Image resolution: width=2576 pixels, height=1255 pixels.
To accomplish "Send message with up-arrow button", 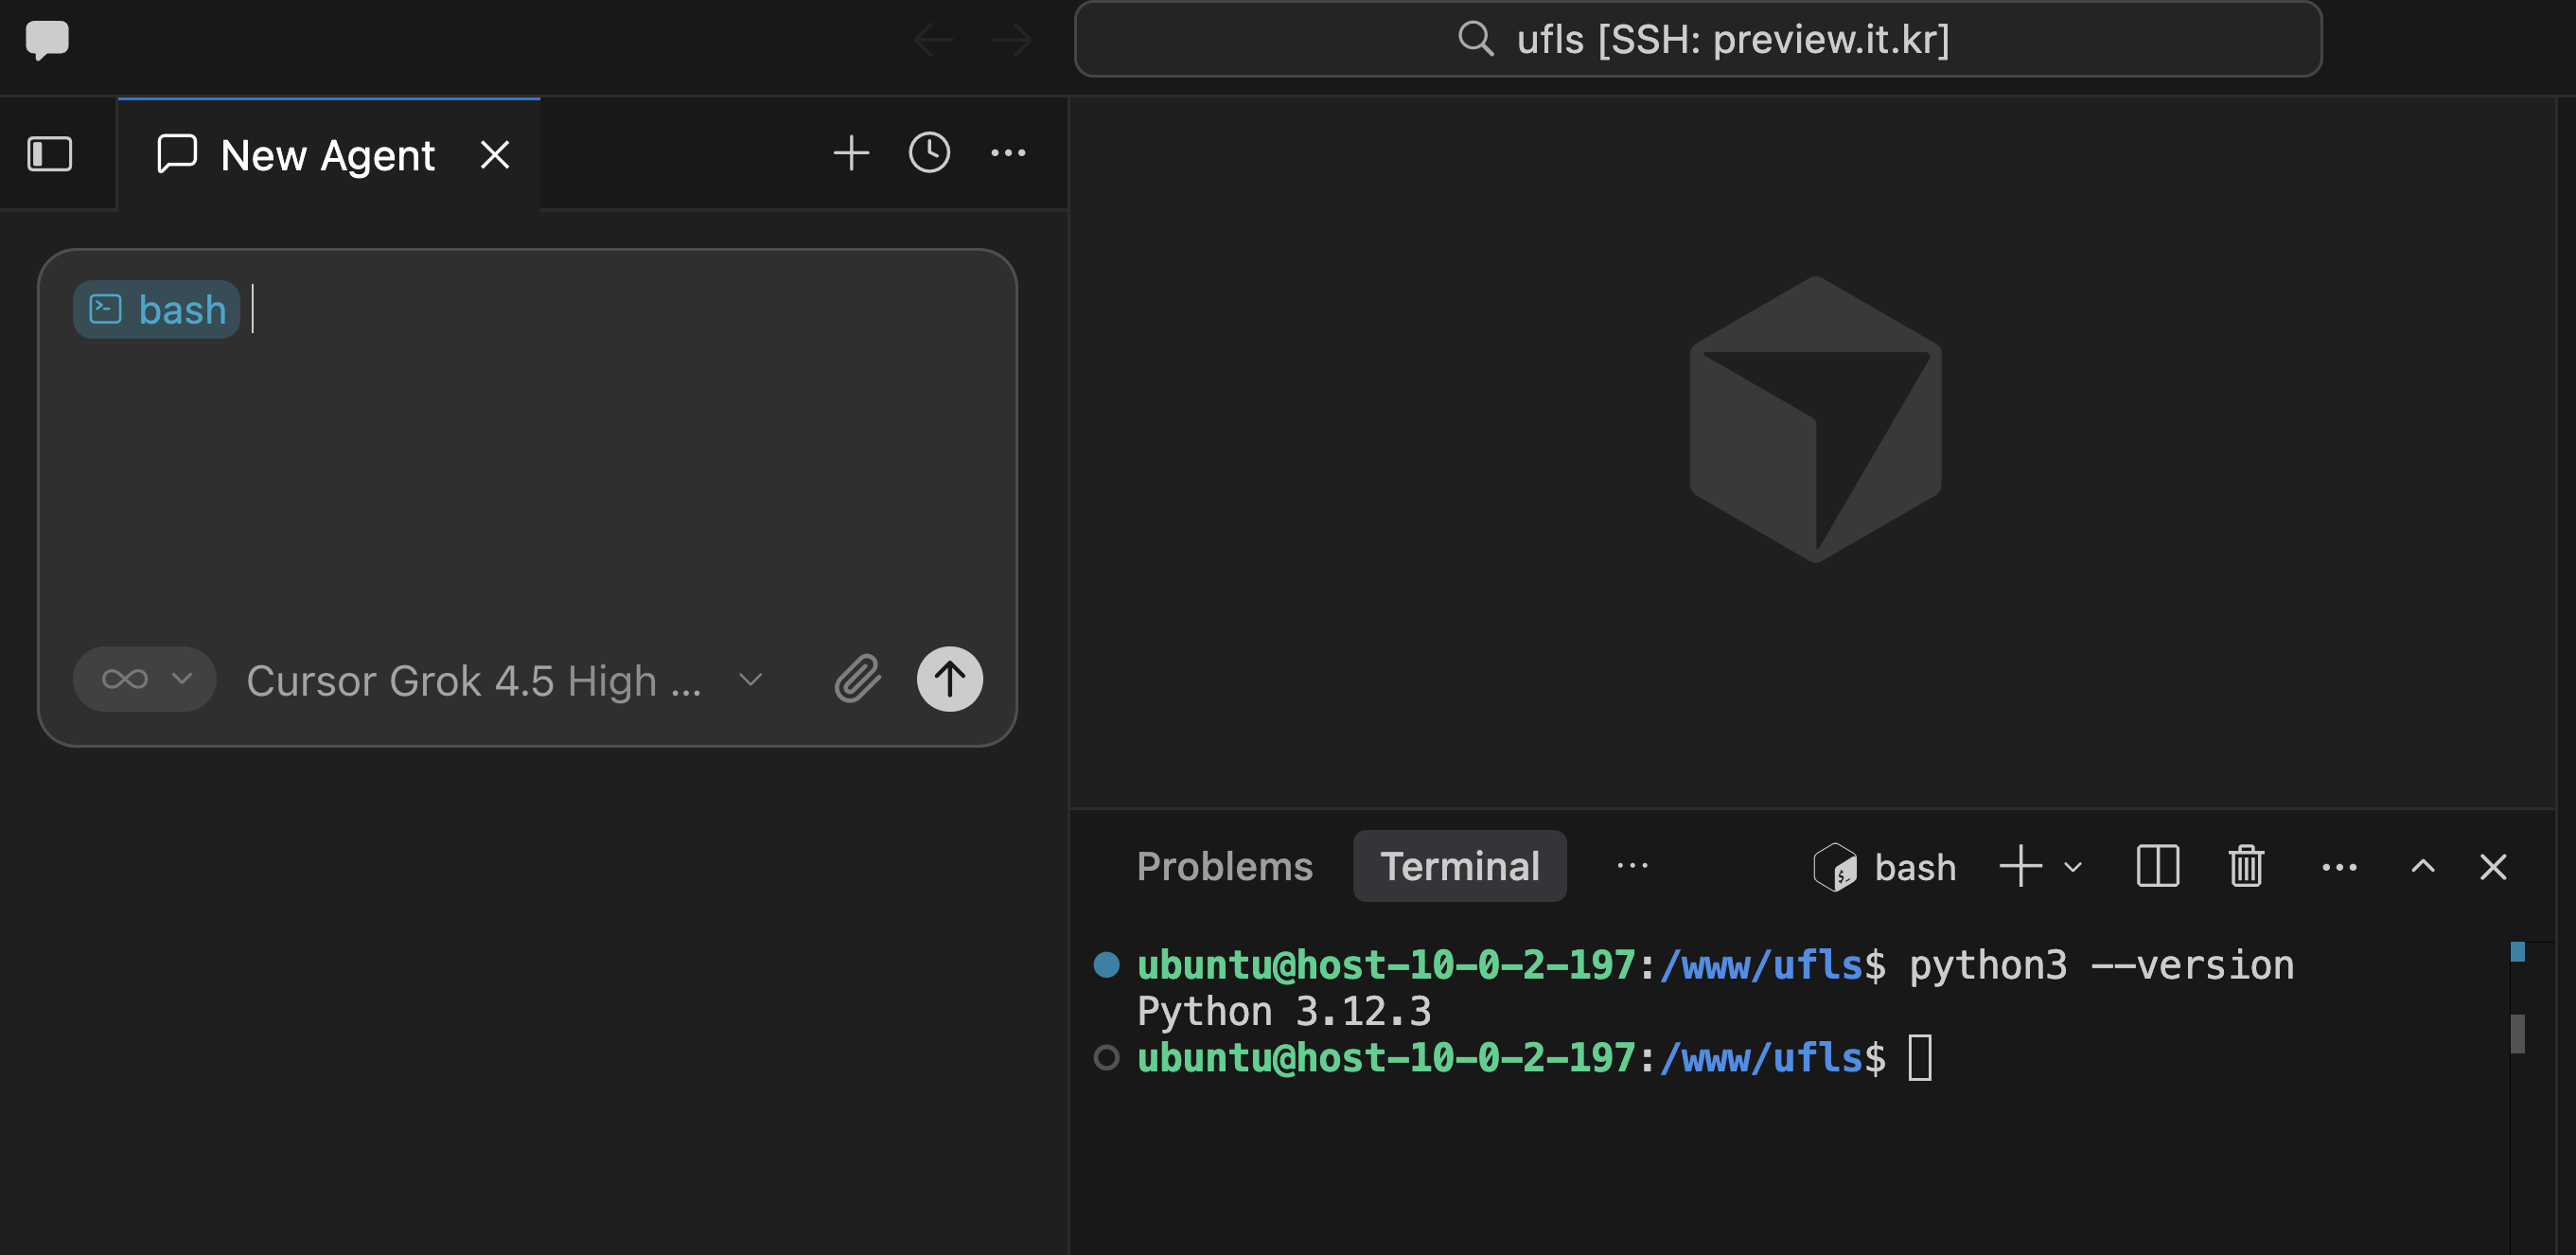I will click(x=949, y=679).
